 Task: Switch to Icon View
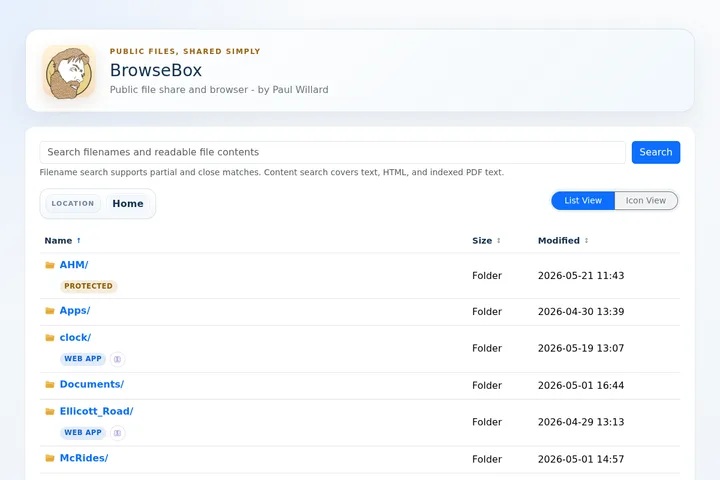point(646,201)
